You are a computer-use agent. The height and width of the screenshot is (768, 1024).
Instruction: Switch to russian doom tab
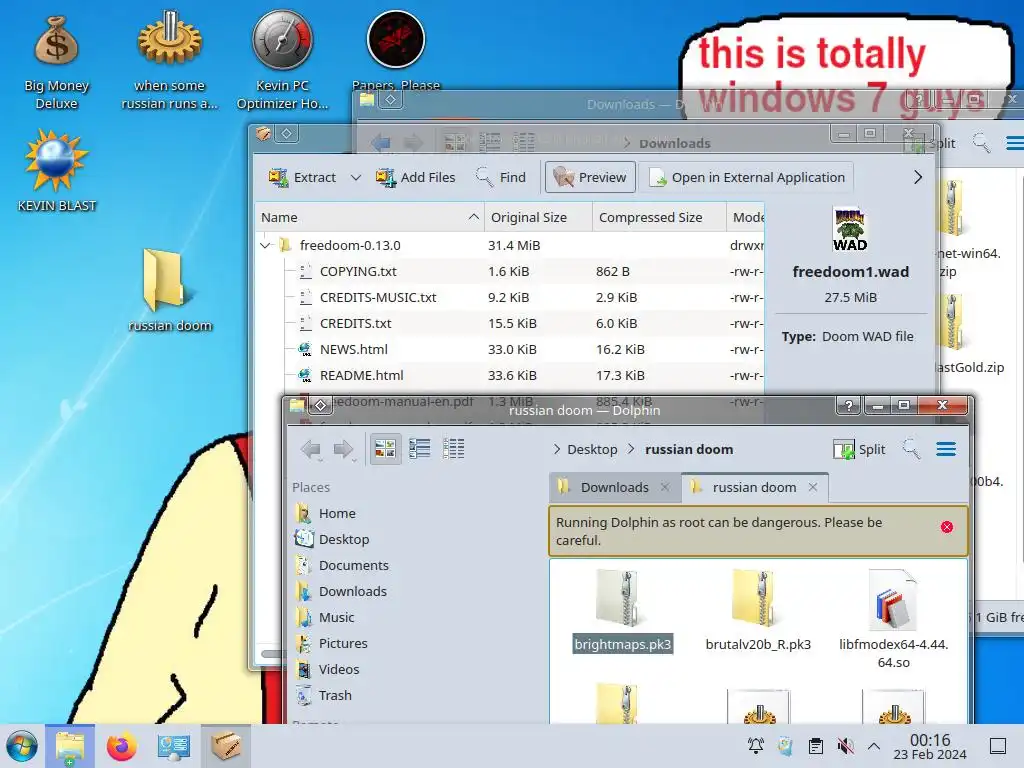(x=754, y=487)
